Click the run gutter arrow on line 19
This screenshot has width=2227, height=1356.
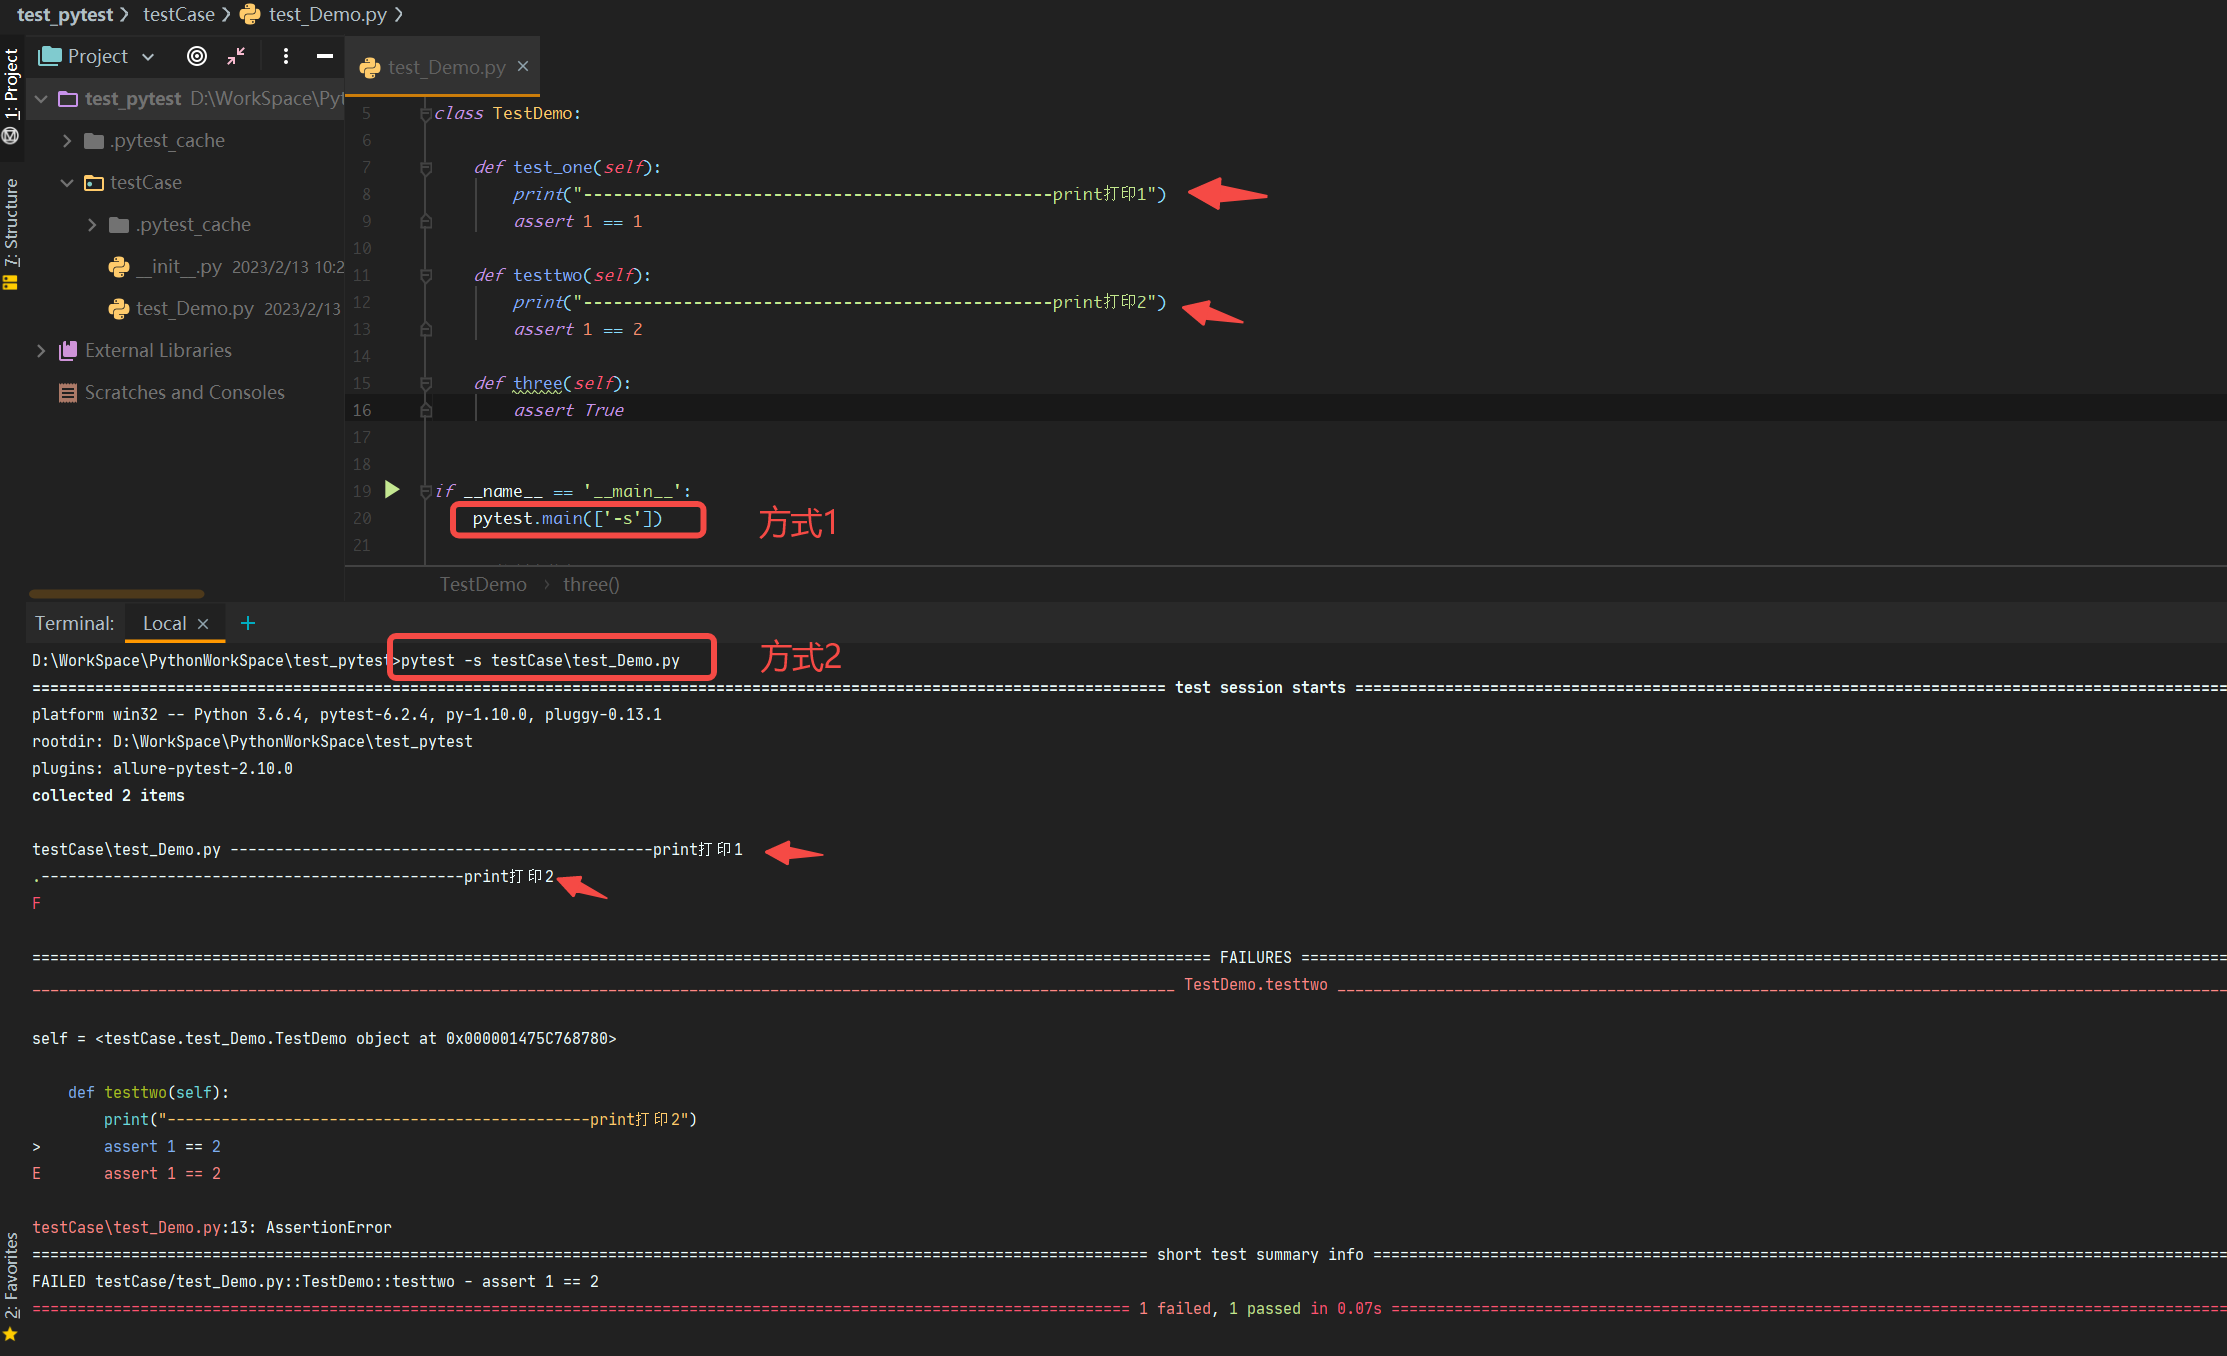click(392, 490)
